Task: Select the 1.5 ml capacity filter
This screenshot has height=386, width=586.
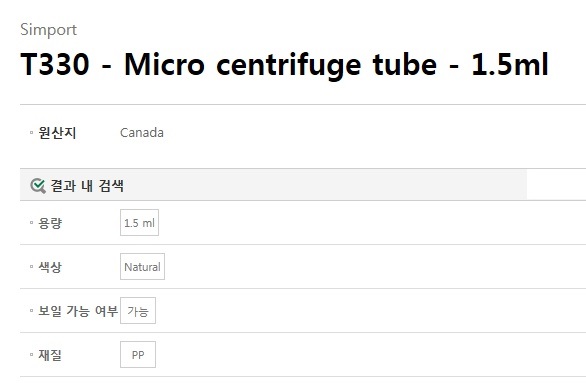Action: (139, 223)
